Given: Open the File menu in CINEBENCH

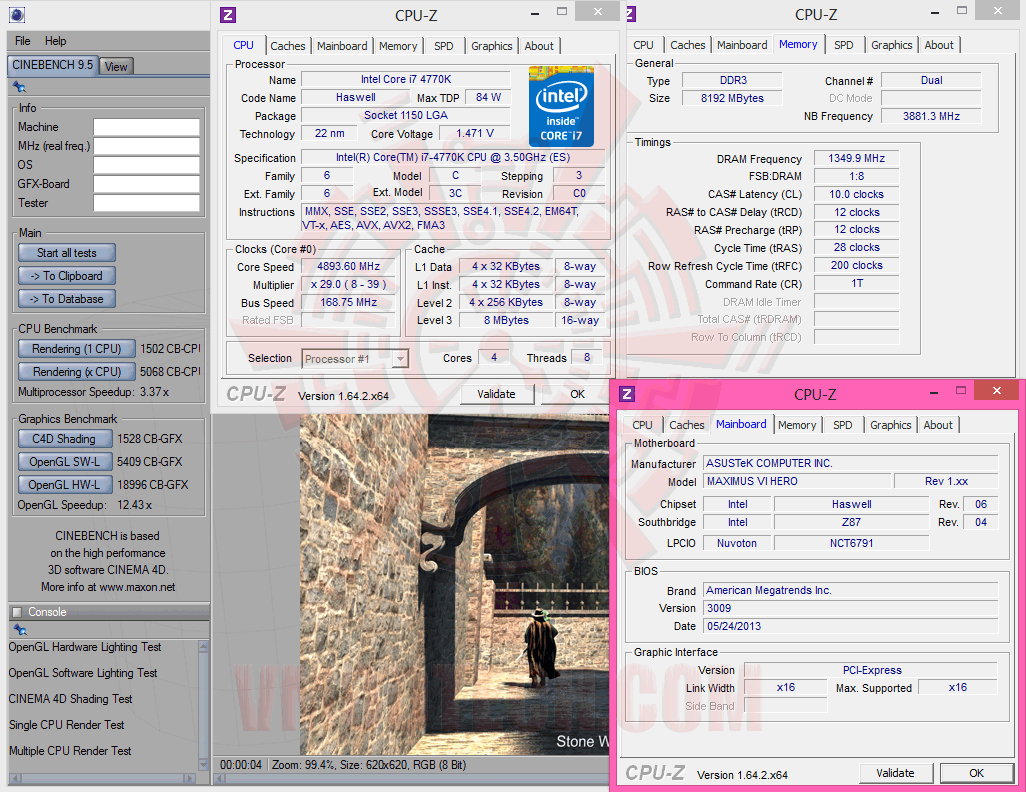Looking at the screenshot, I should pos(23,41).
